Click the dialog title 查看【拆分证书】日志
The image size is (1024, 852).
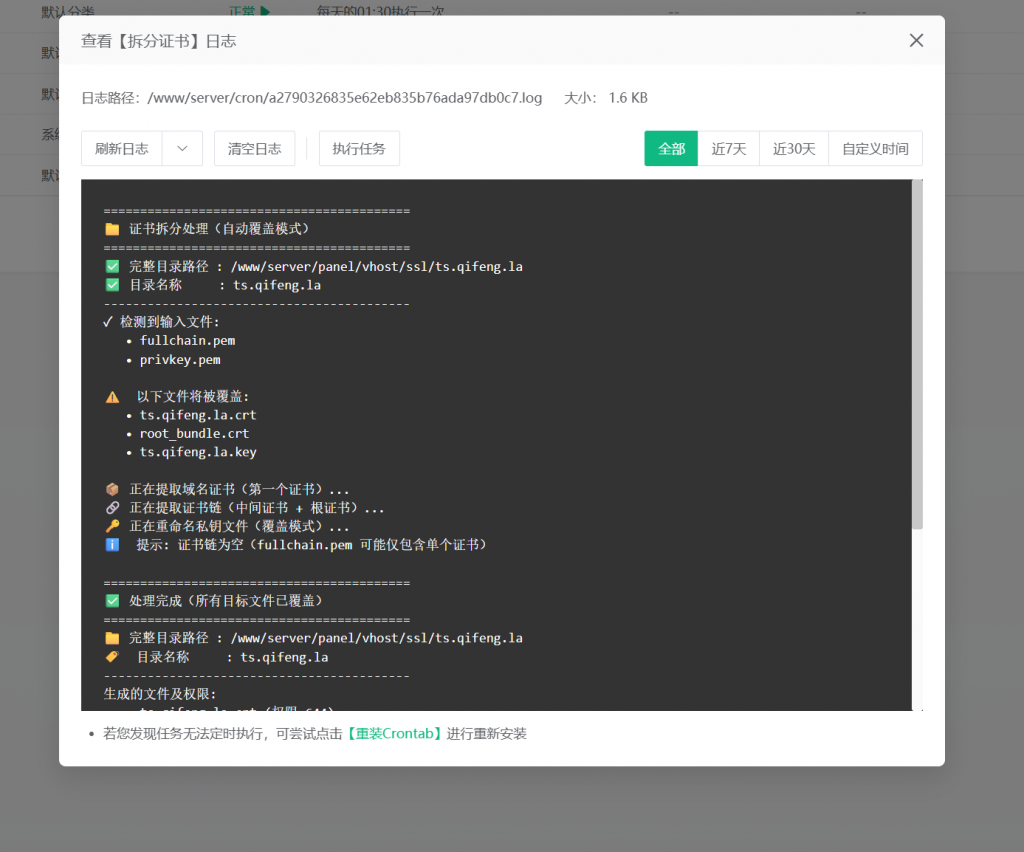point(159,41)
